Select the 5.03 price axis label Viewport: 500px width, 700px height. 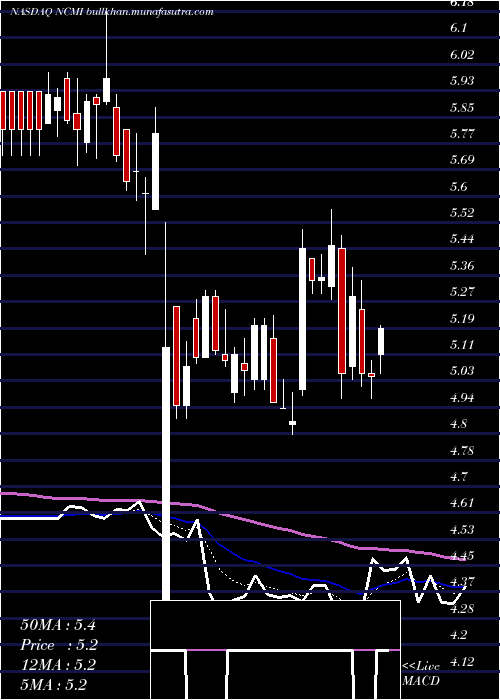[x=462, y=371]
